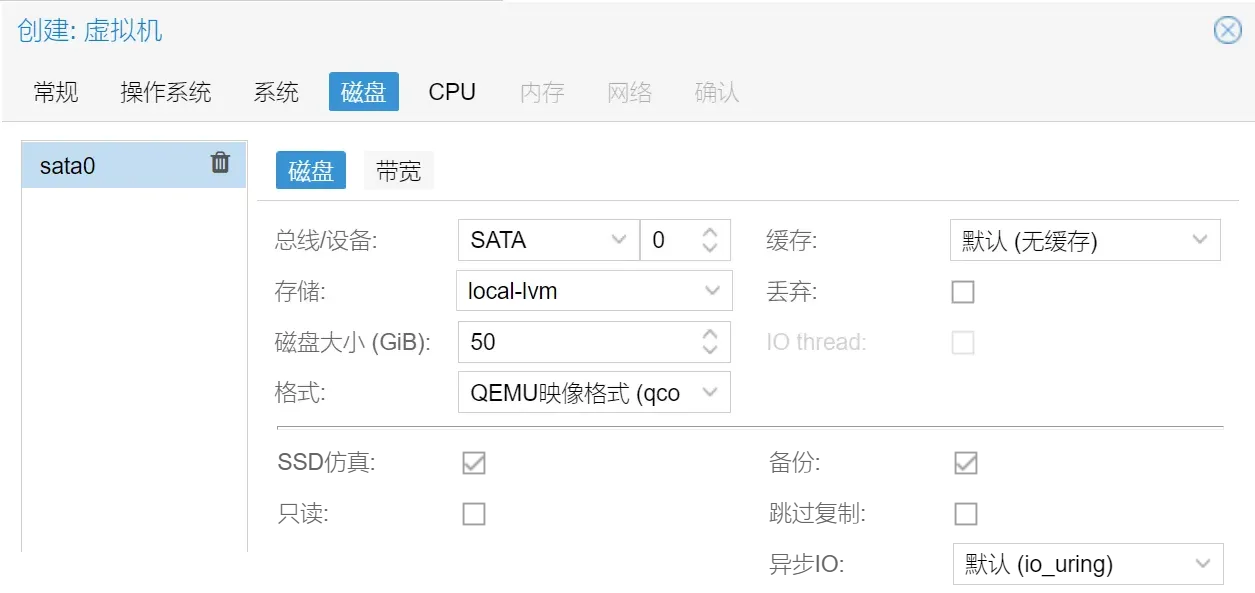Delete sata0 disk with trash icon
Screen dimensions: 1255x593
pyautogui.click(x=220, y=163)
